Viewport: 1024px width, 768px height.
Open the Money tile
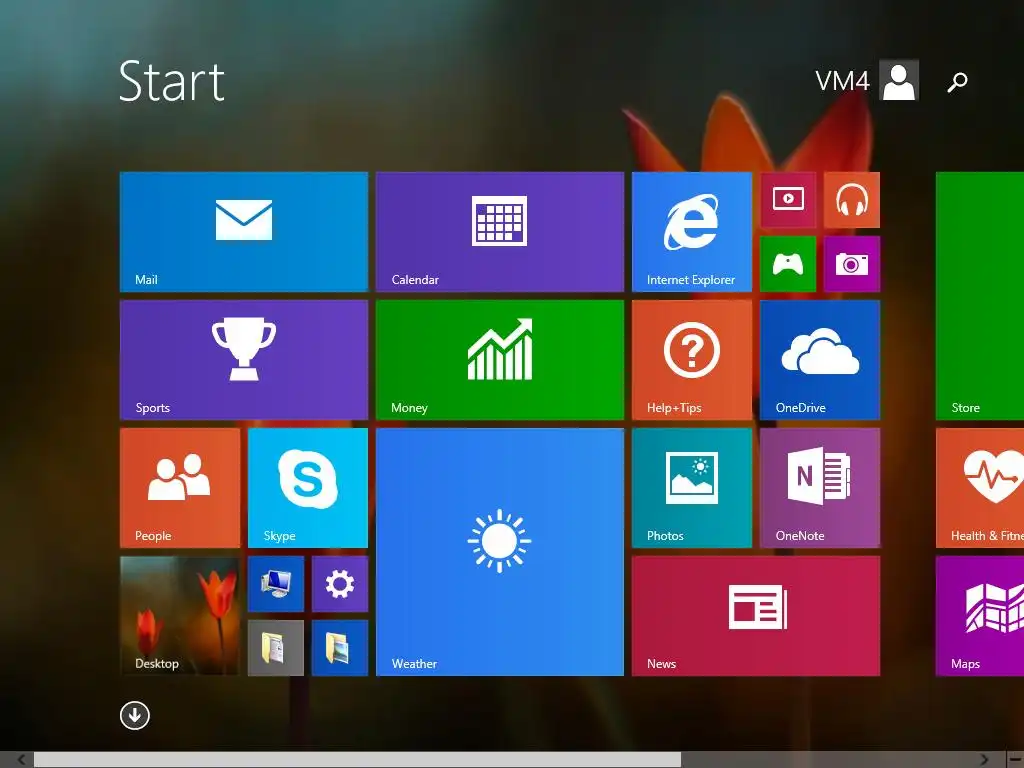500,360
